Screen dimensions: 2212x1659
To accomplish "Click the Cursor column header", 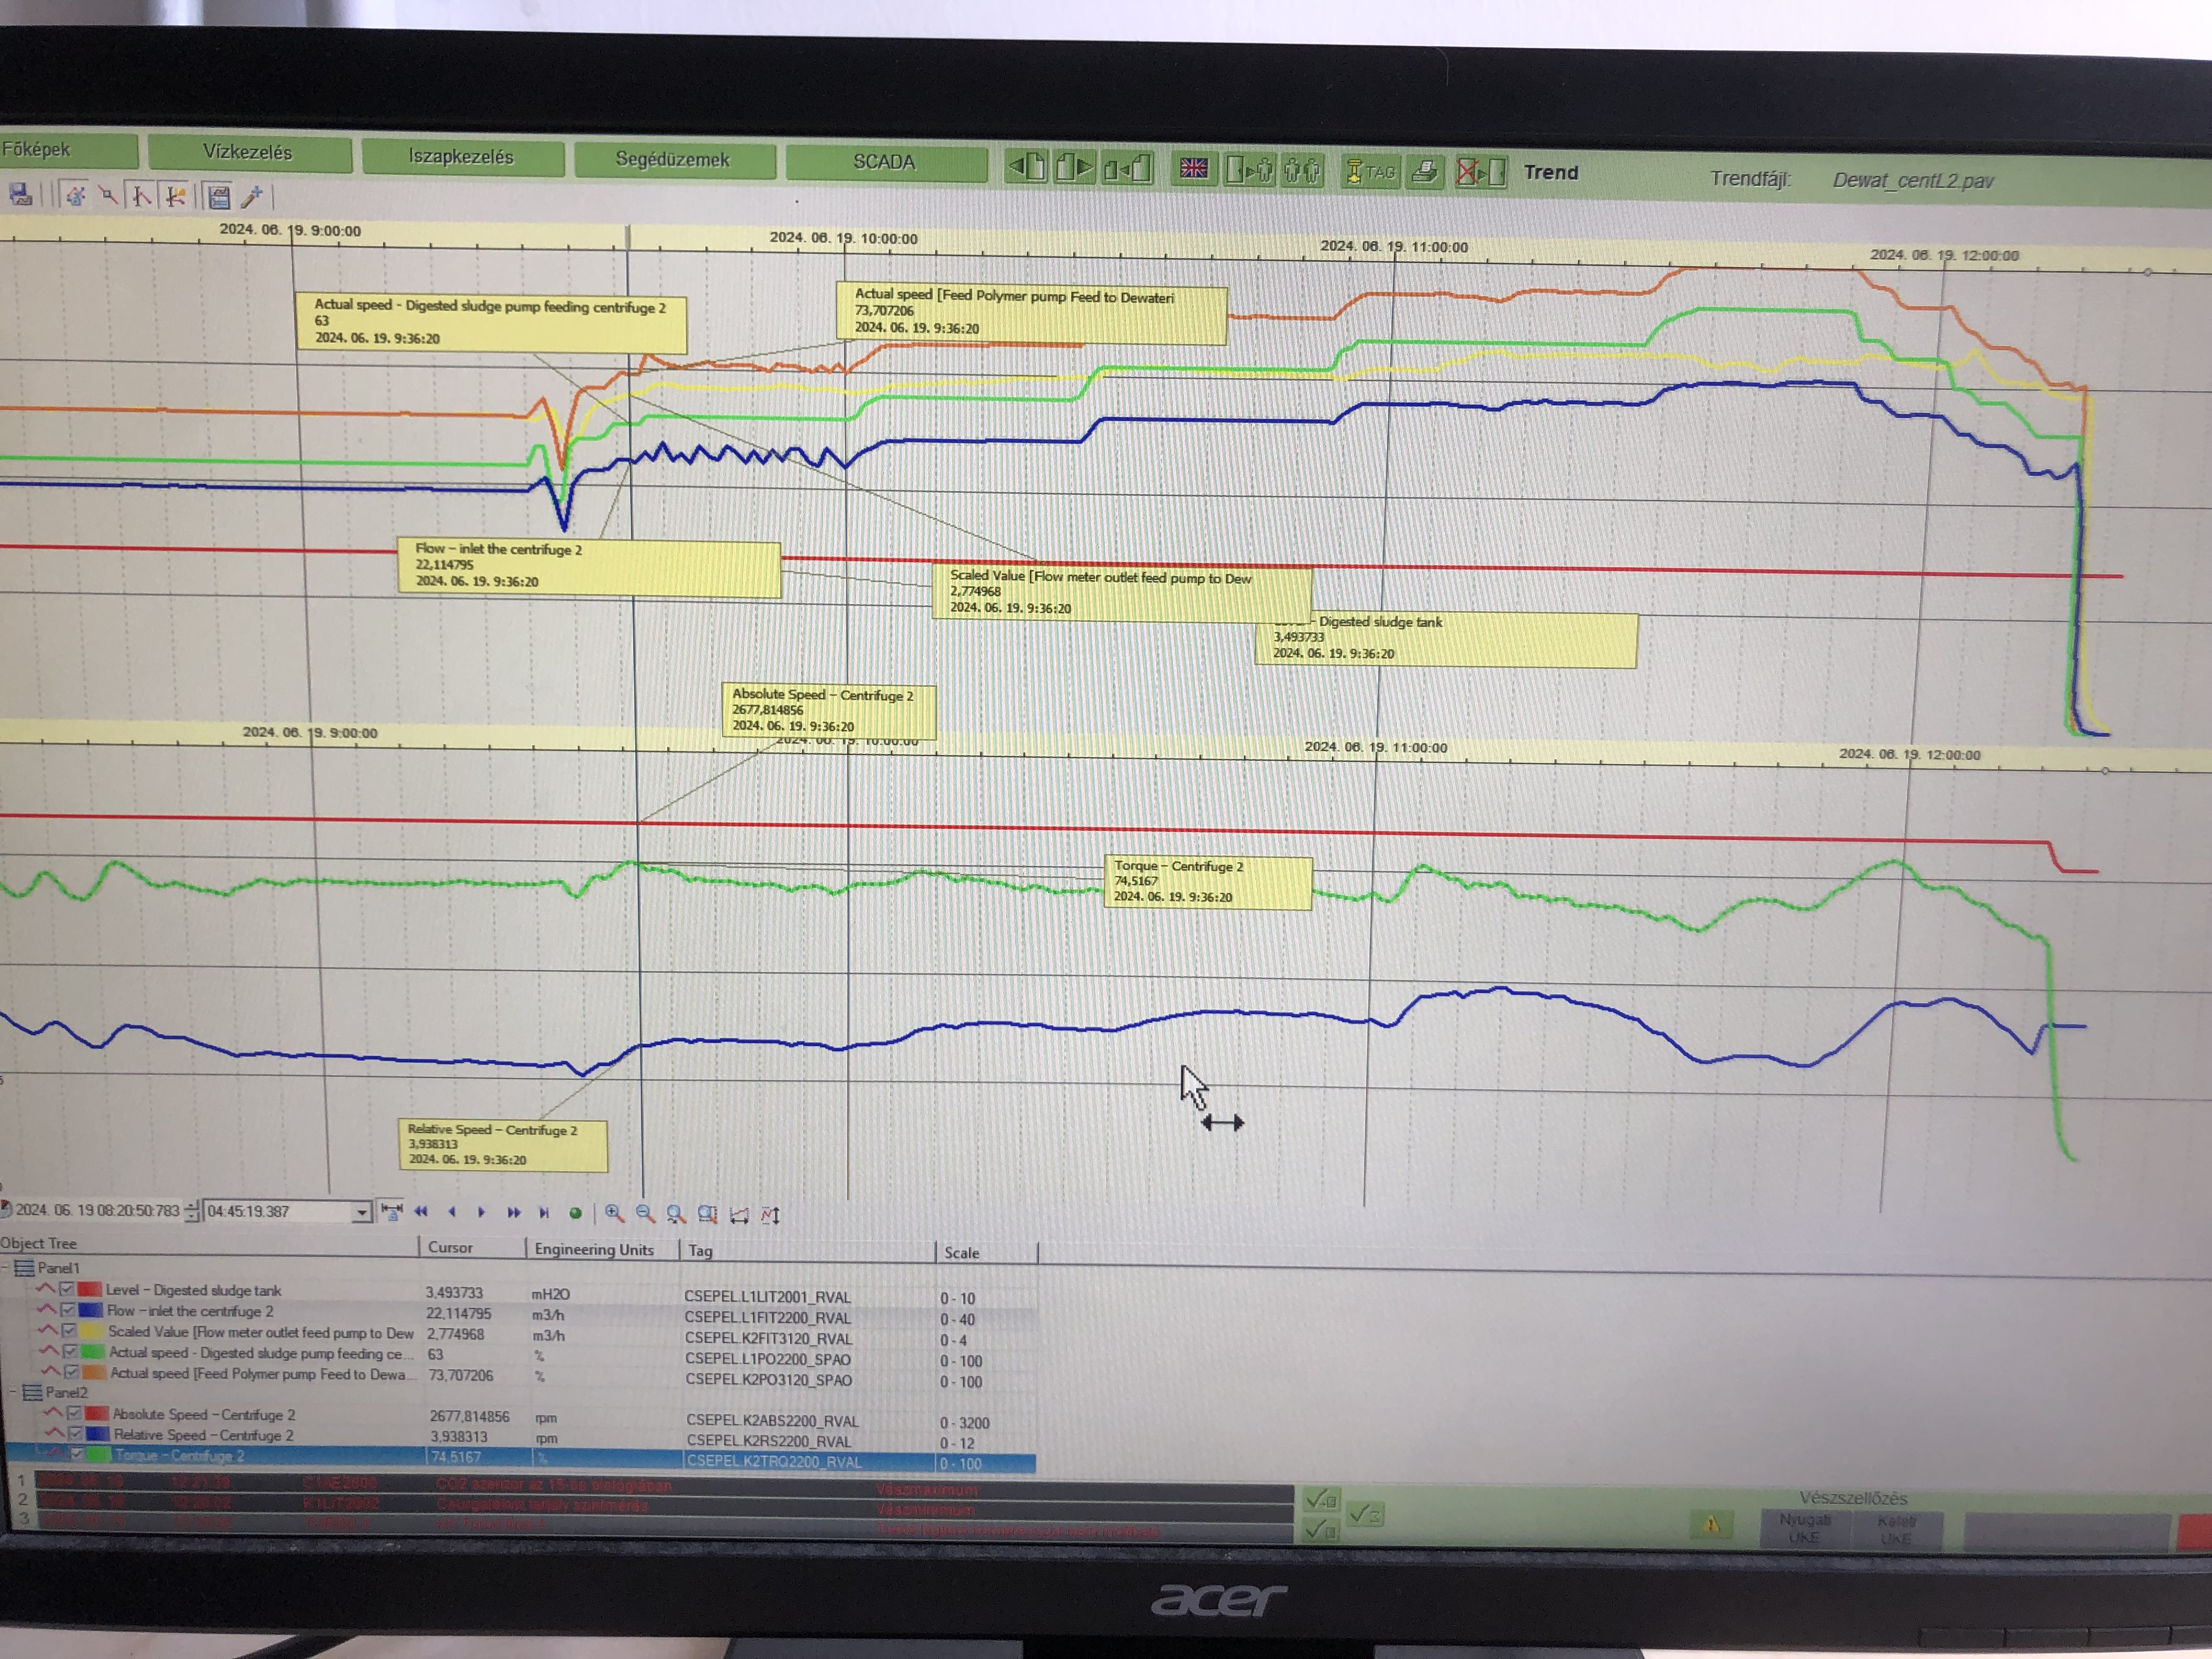I will (x=450, y=1247).
